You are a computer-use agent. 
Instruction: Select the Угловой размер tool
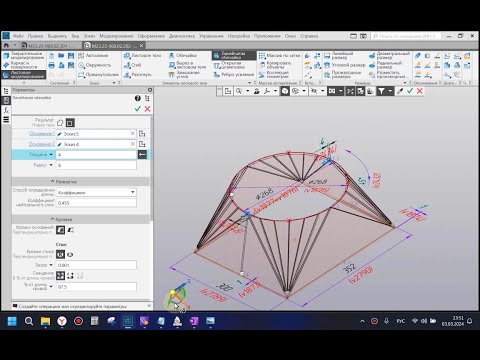[345, 65]
